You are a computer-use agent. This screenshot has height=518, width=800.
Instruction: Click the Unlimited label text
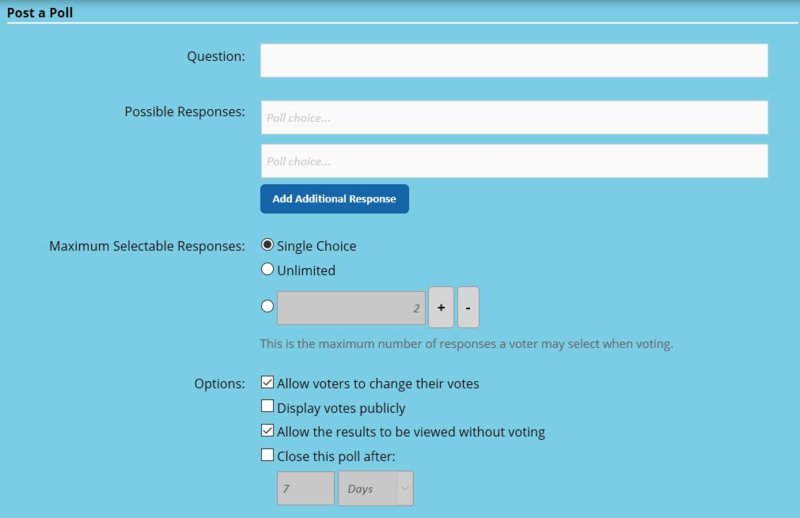(306, 270)
